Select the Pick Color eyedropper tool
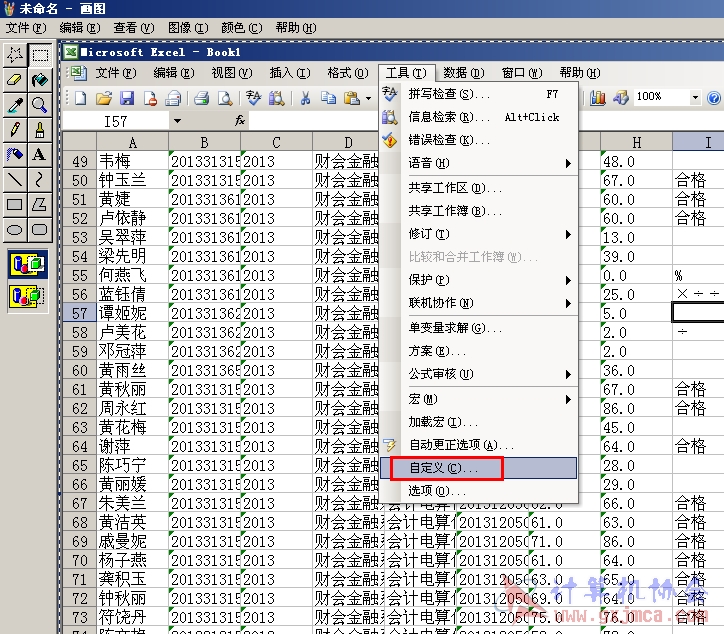 point(15,105)
